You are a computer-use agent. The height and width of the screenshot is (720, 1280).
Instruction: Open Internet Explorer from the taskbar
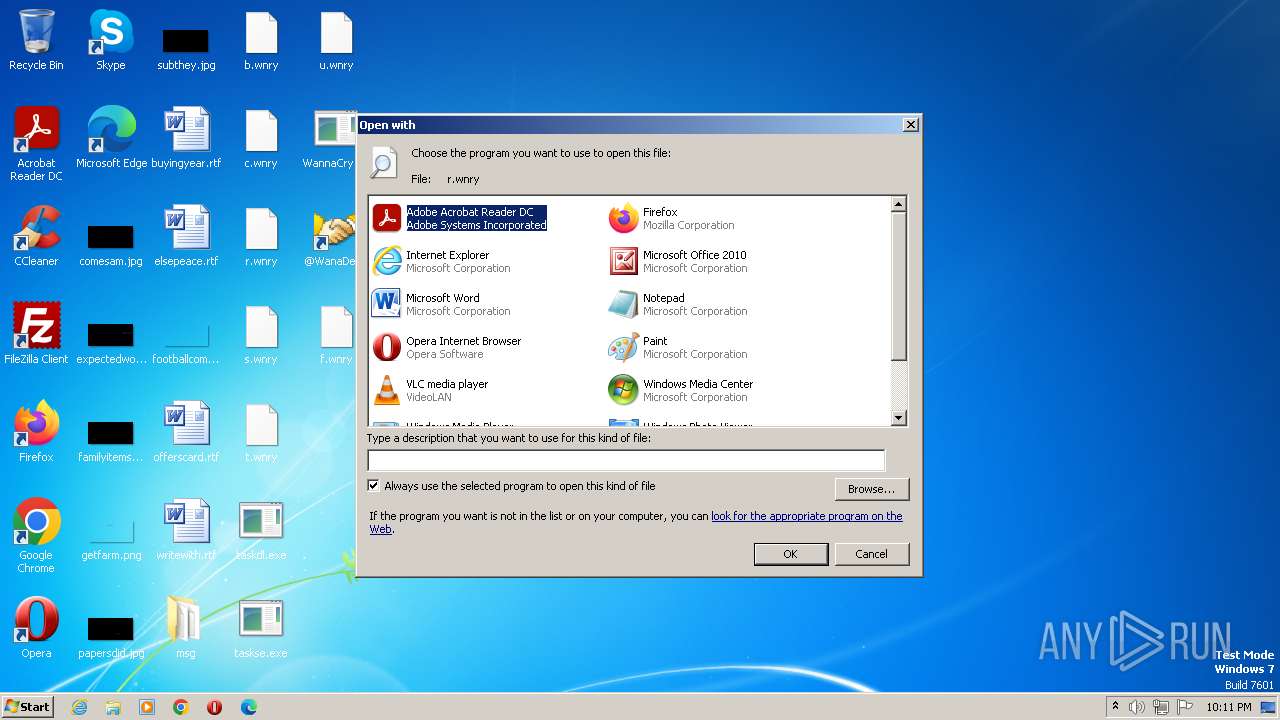[80, 707]
